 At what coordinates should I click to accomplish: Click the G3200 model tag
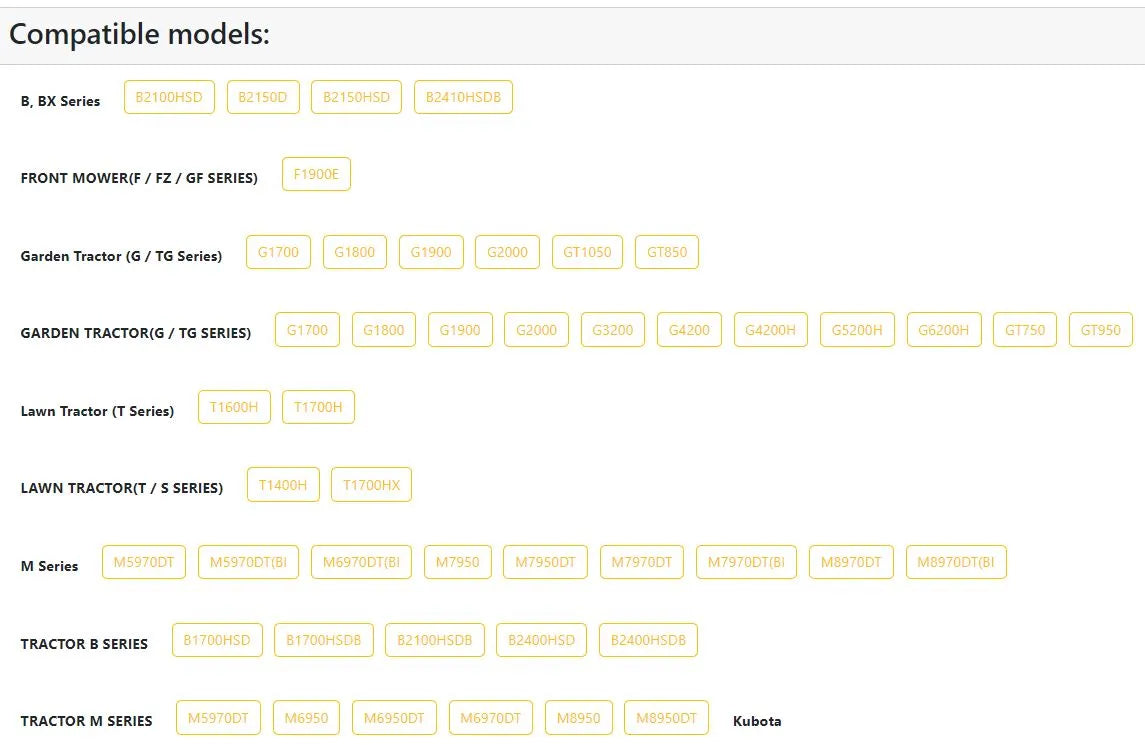click(x=613, y=330)
